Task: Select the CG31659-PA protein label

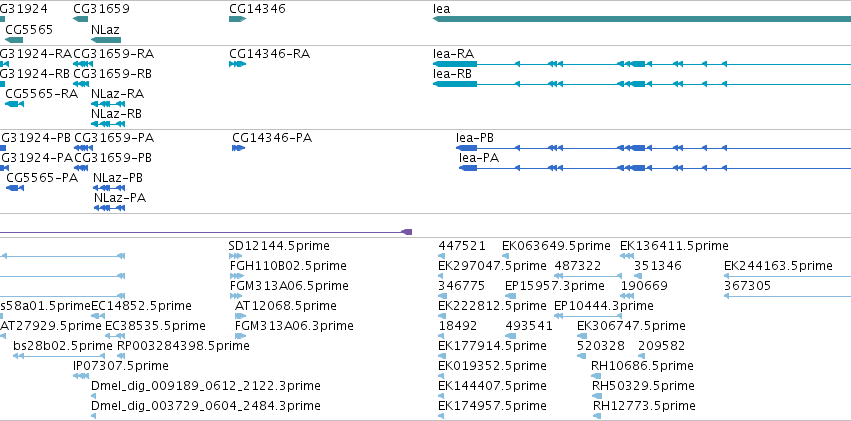Action: click(114, 138)
